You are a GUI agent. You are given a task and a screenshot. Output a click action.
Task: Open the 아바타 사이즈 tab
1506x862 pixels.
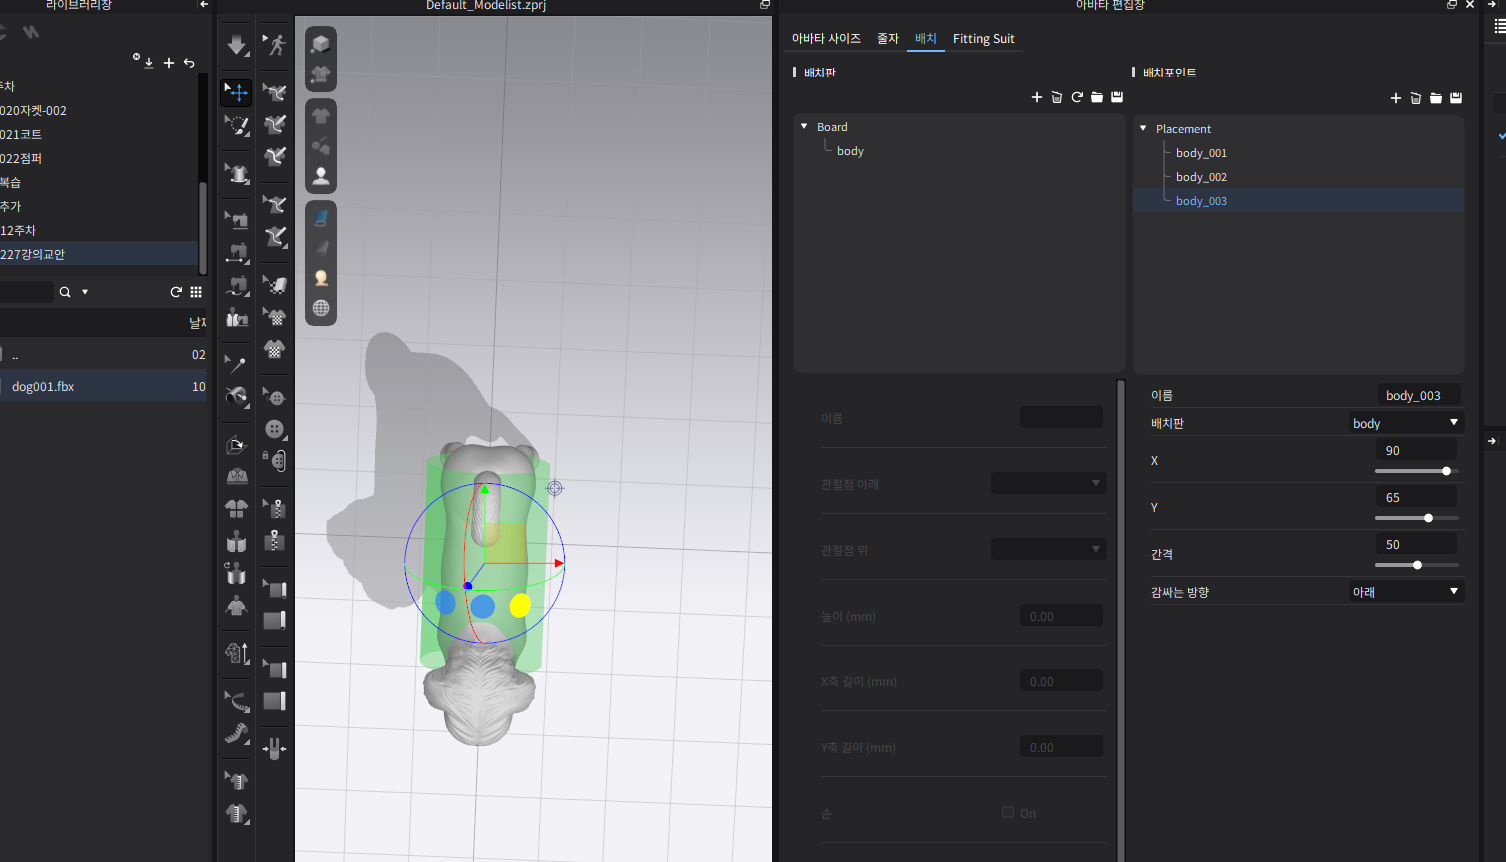pos(826,39)
